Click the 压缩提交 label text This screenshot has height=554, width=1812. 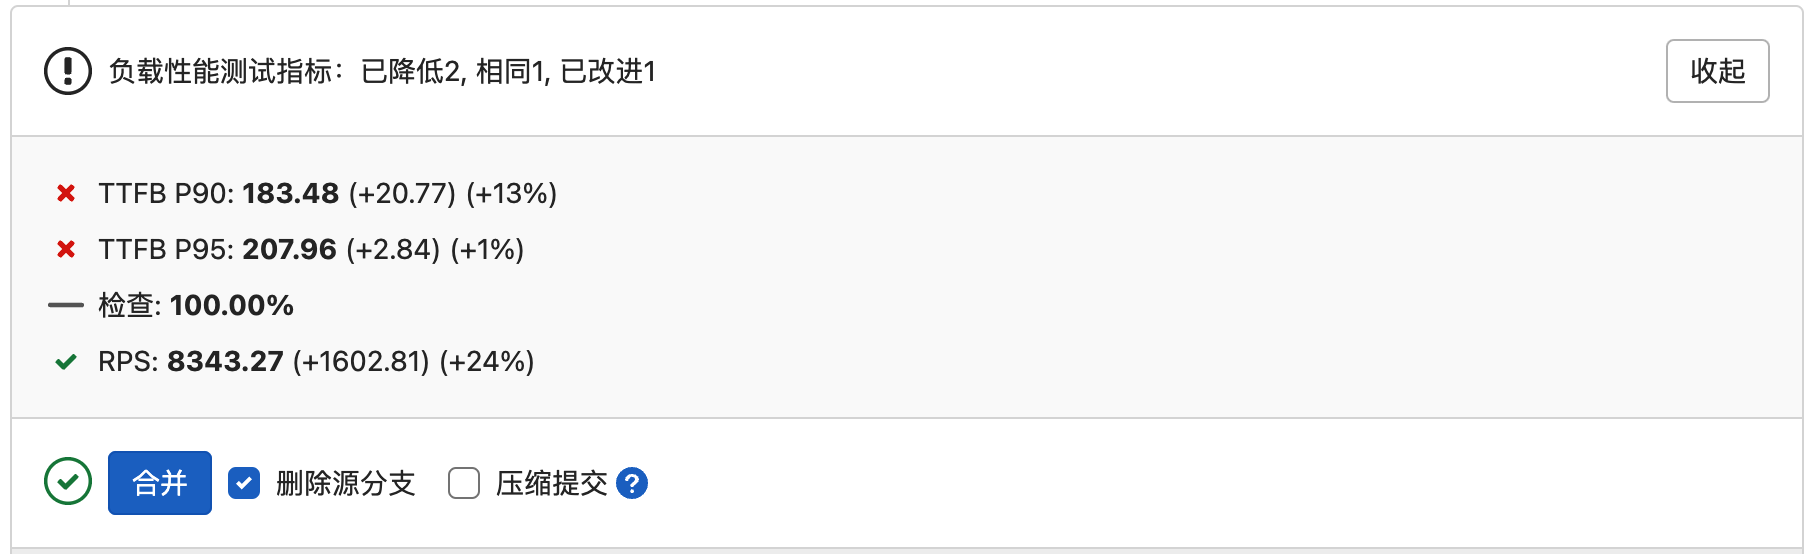[551, 483]
